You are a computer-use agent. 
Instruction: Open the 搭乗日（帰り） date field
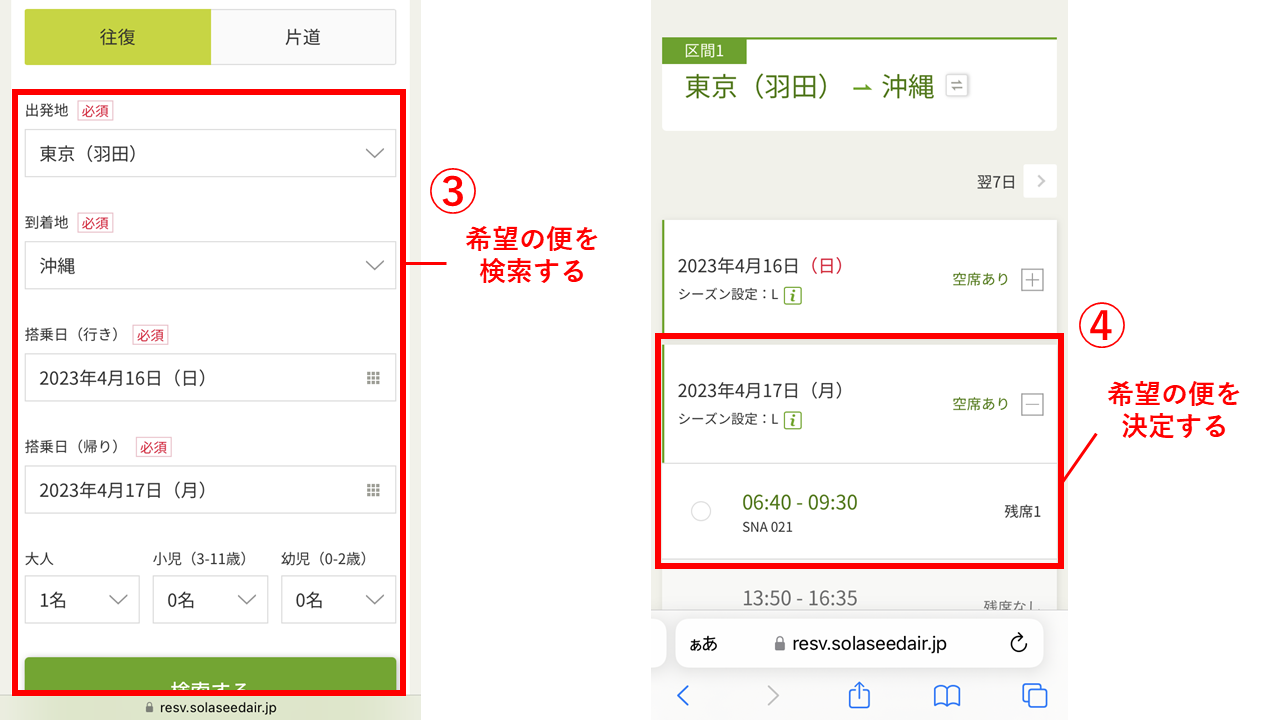[x=210, y=489]
